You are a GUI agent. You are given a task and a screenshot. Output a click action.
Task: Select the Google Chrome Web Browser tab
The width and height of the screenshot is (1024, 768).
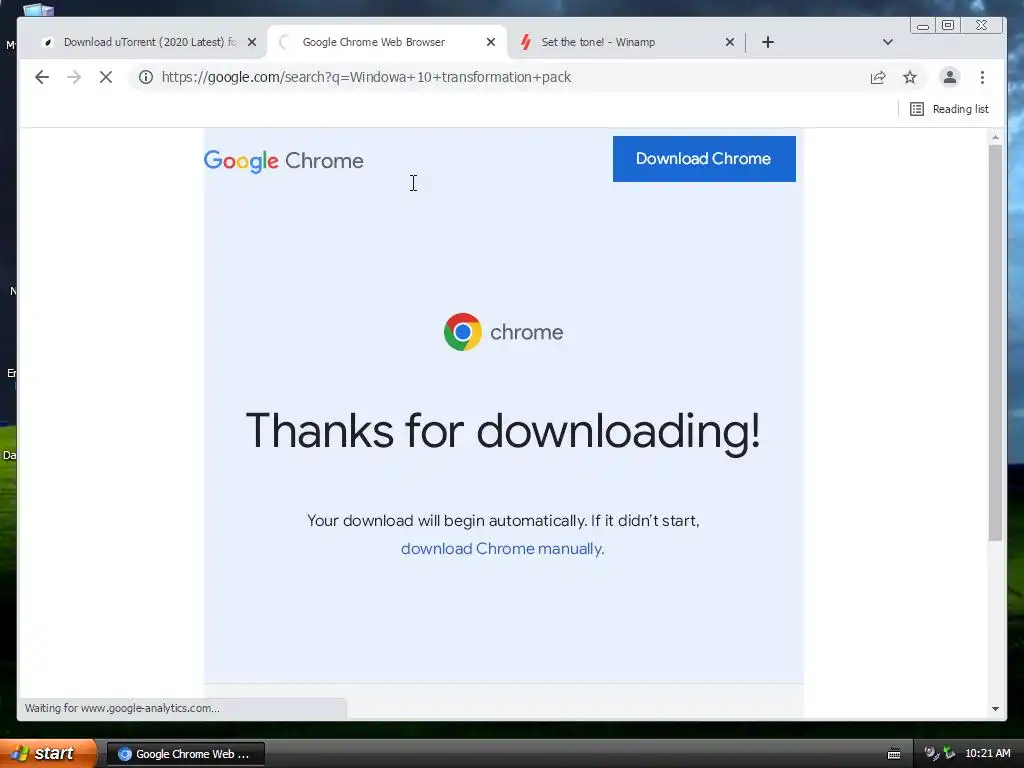(388, 42)
